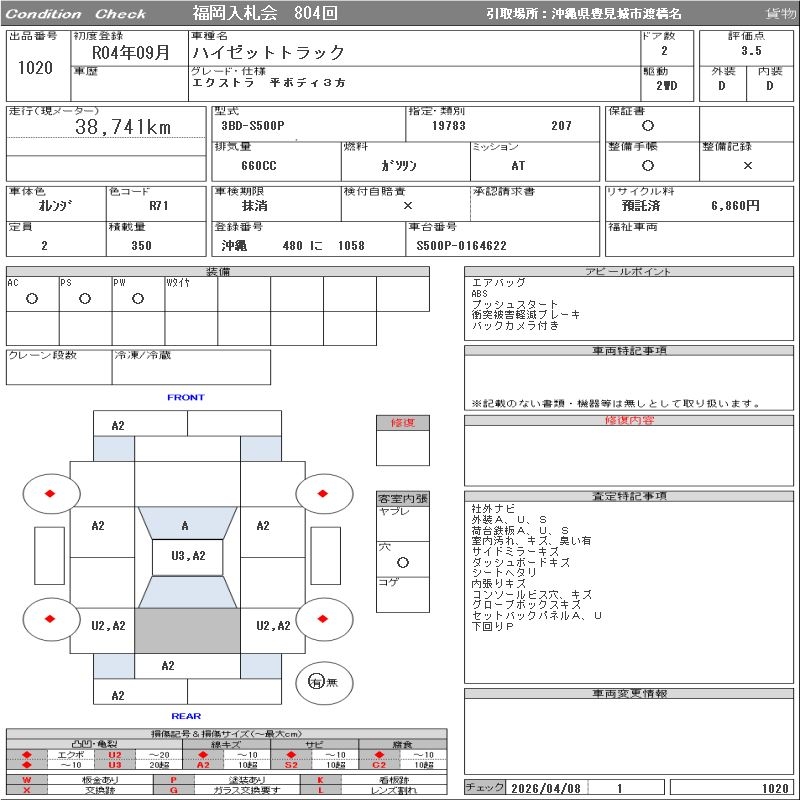
Task: Click the red U2 legend marker
Action: [115, 755]
